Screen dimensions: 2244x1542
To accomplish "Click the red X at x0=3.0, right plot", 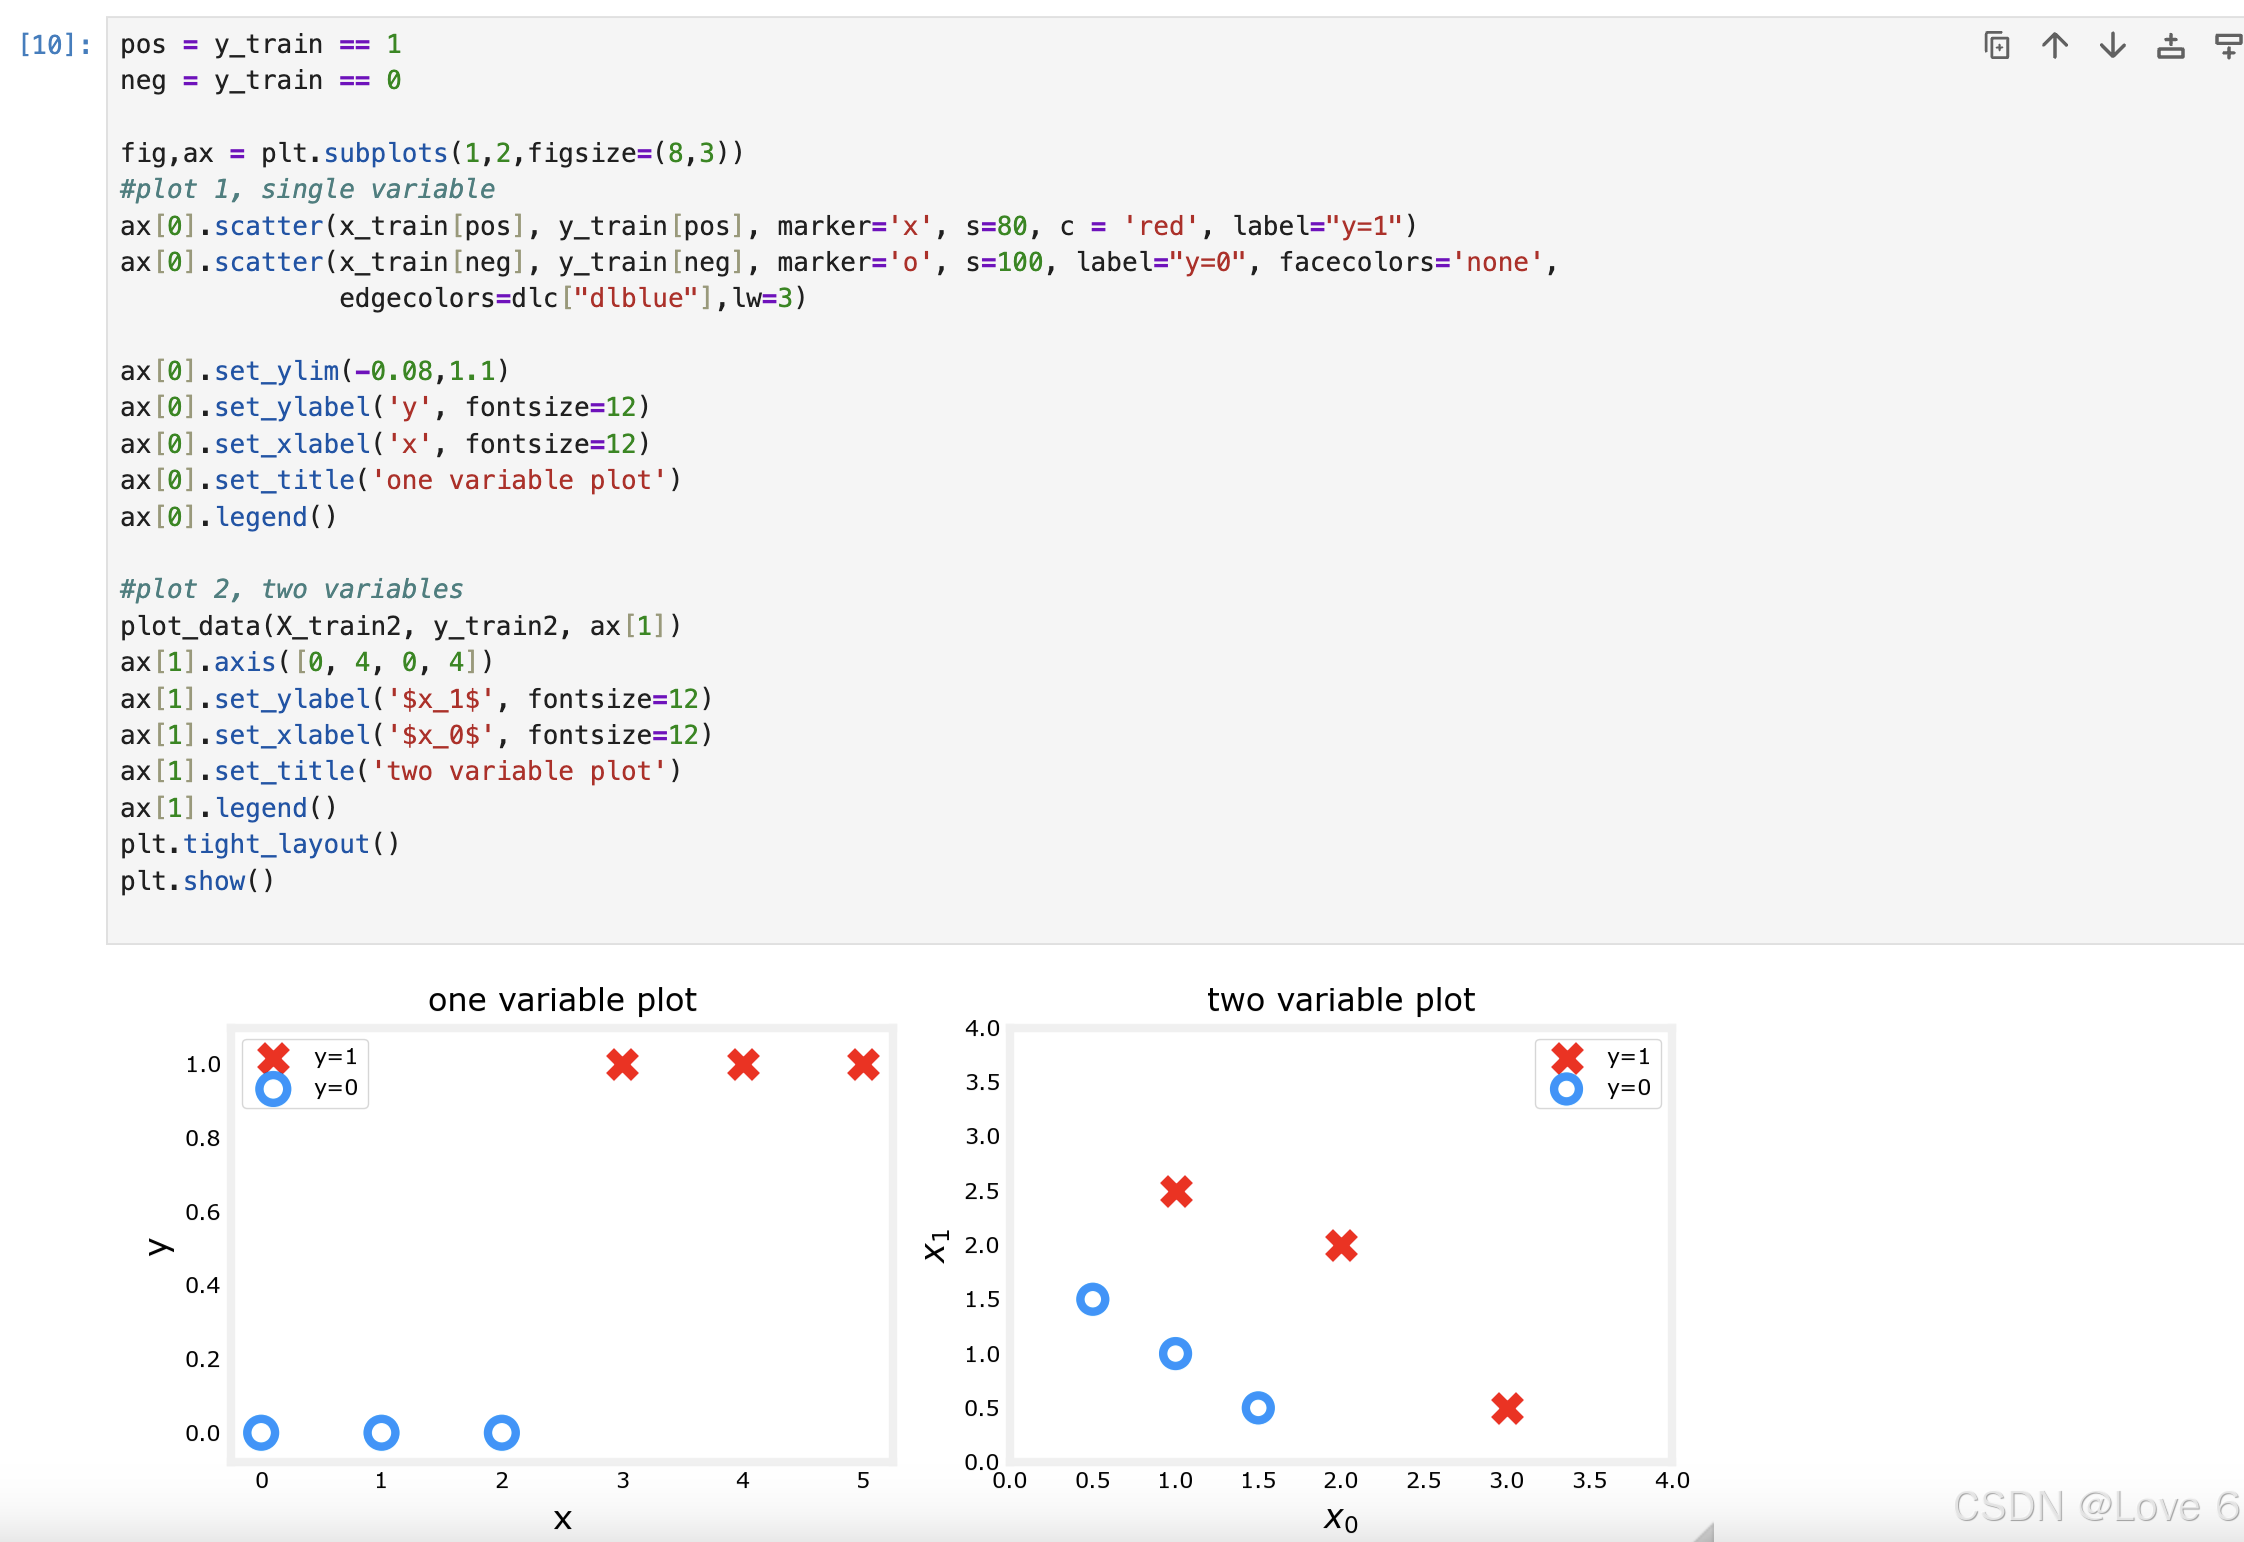I will pos(1507,1409).
